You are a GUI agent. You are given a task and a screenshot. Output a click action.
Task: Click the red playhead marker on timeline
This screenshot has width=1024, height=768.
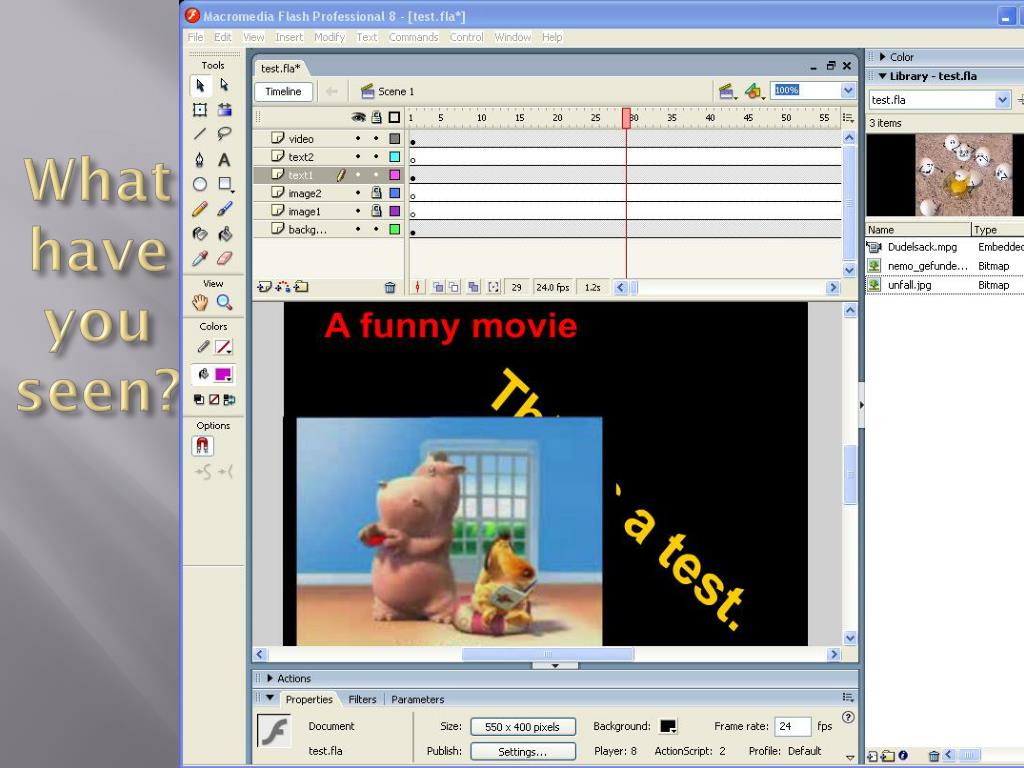click(626, 119)
